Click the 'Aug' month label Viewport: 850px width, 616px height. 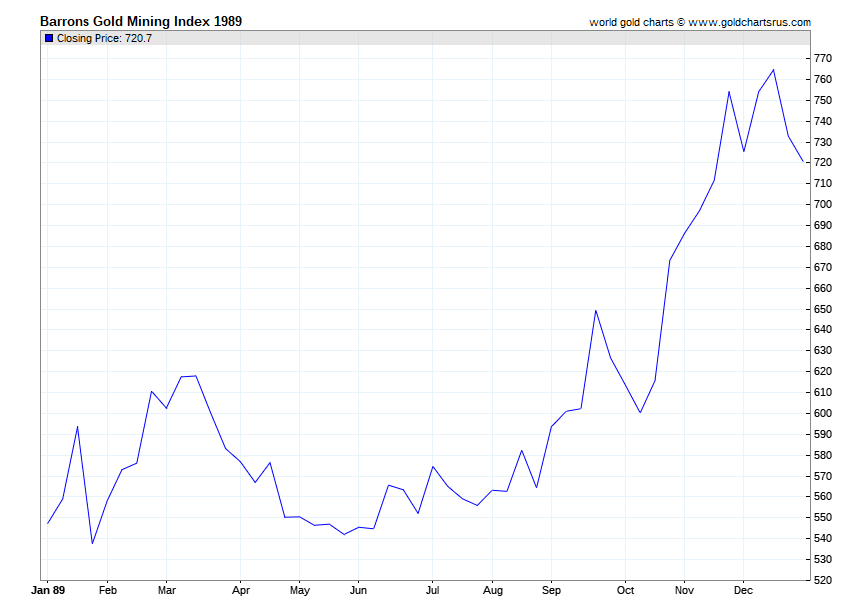click(x=491, y=590)
